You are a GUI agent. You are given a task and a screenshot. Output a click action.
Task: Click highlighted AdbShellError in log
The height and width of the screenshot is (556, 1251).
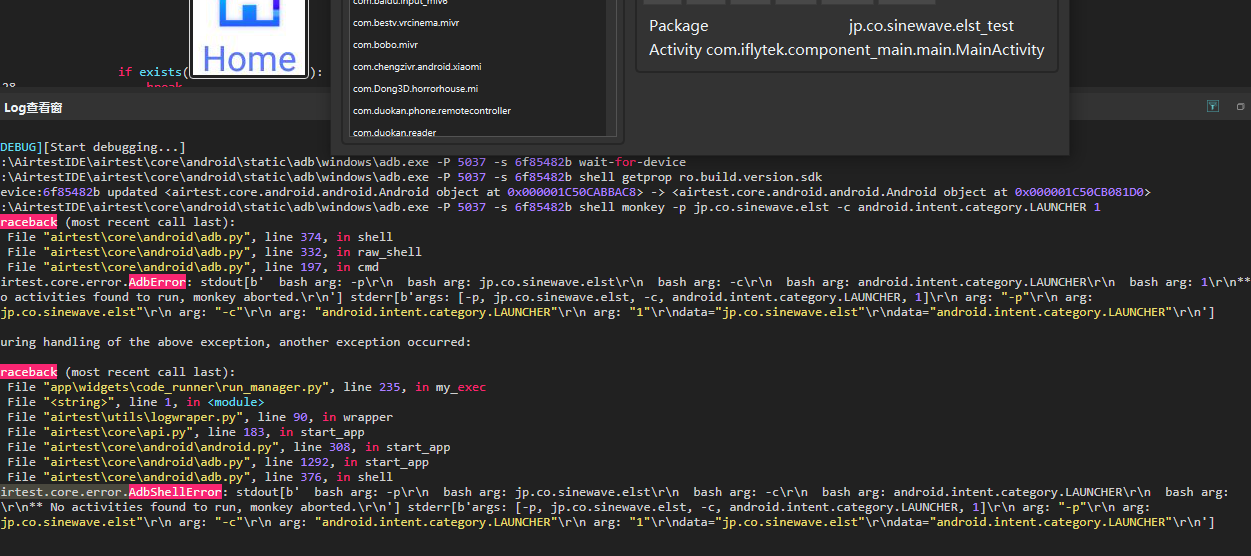[175, 492]
